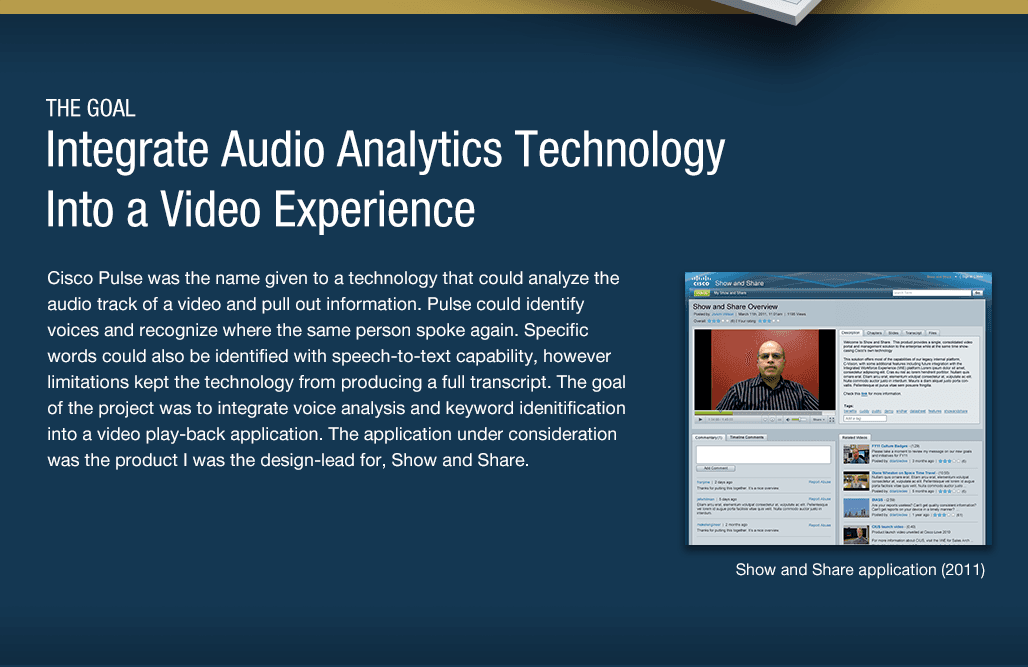
Task: Click the caption 'Show and Share application (2011)'
Action: pos(860,569)
